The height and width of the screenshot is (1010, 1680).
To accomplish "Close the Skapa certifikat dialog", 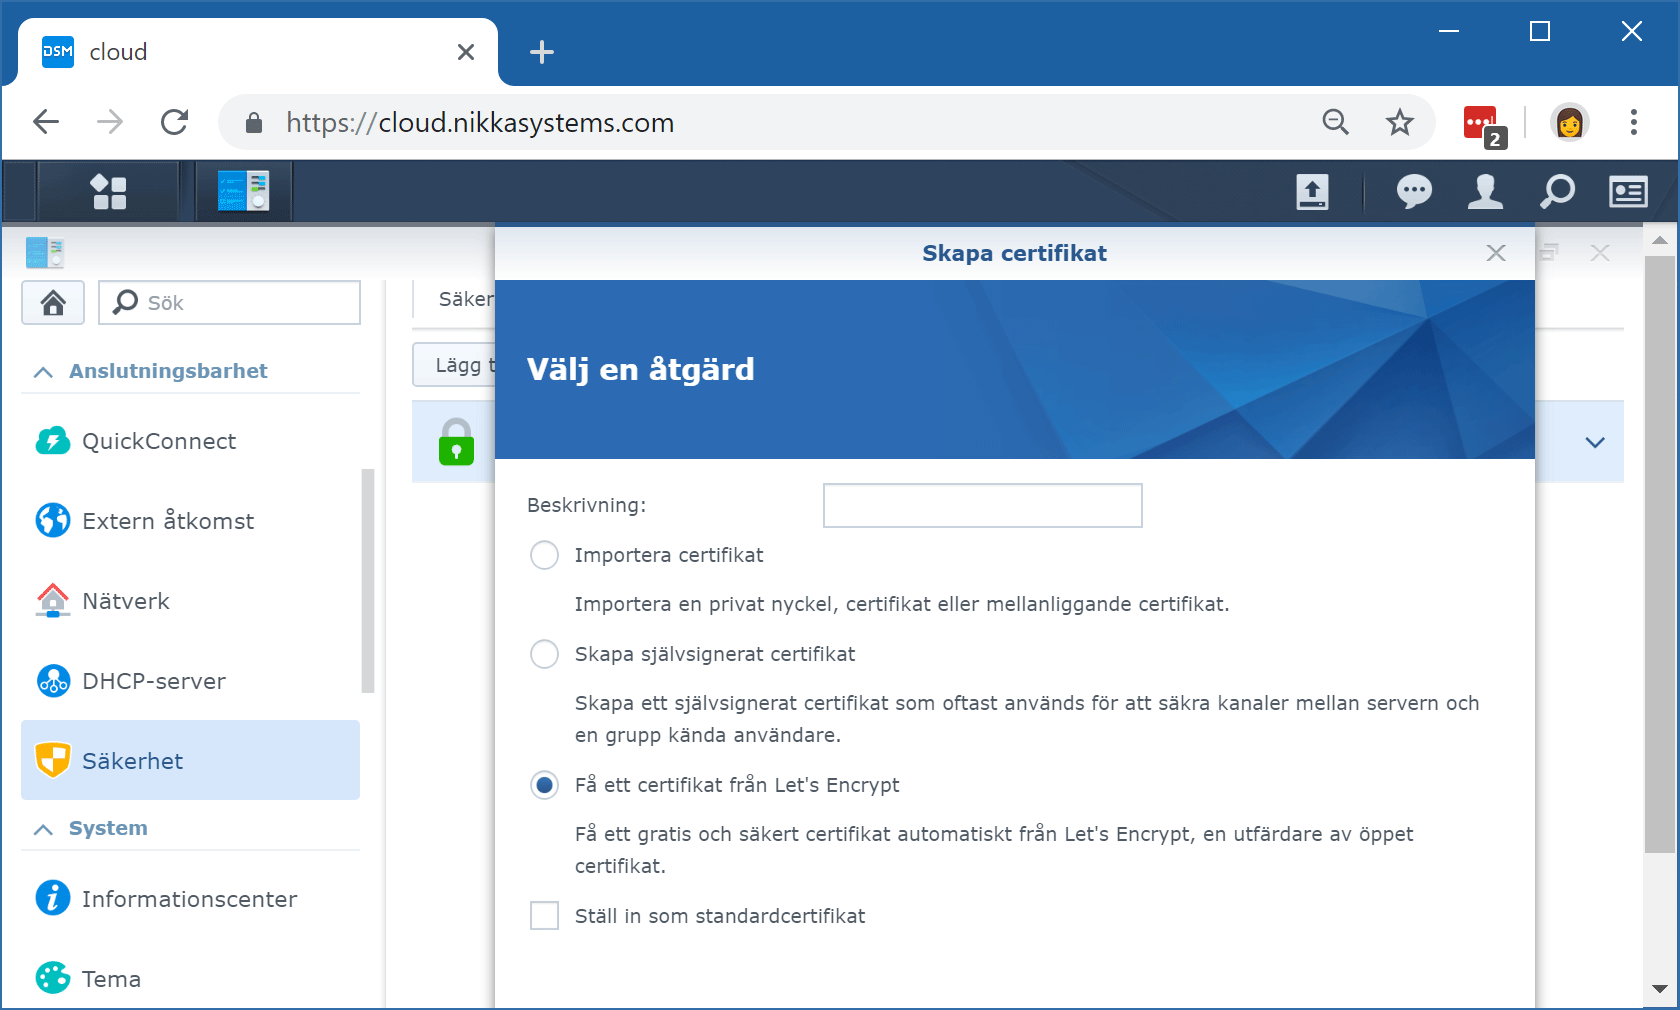I will (1496, 253).
